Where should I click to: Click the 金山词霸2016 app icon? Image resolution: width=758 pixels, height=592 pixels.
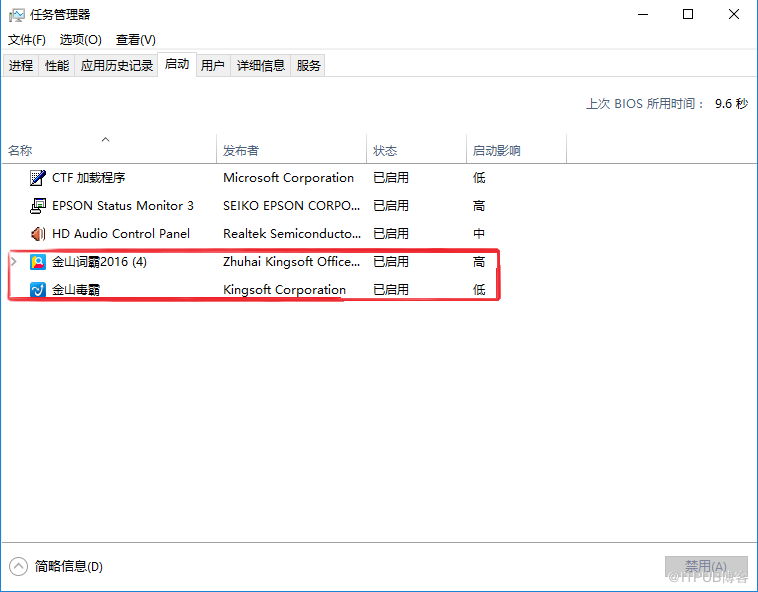[38, 262]
